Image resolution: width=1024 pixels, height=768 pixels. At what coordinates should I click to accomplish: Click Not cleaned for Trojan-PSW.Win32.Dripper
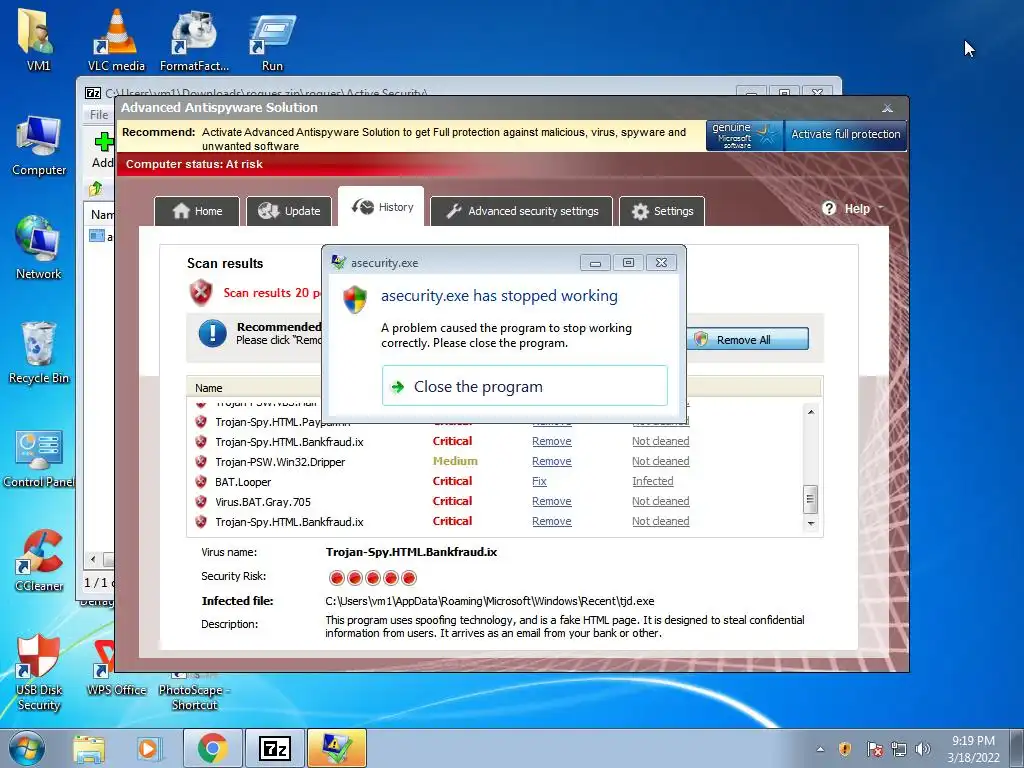click(x=660, y=461)
